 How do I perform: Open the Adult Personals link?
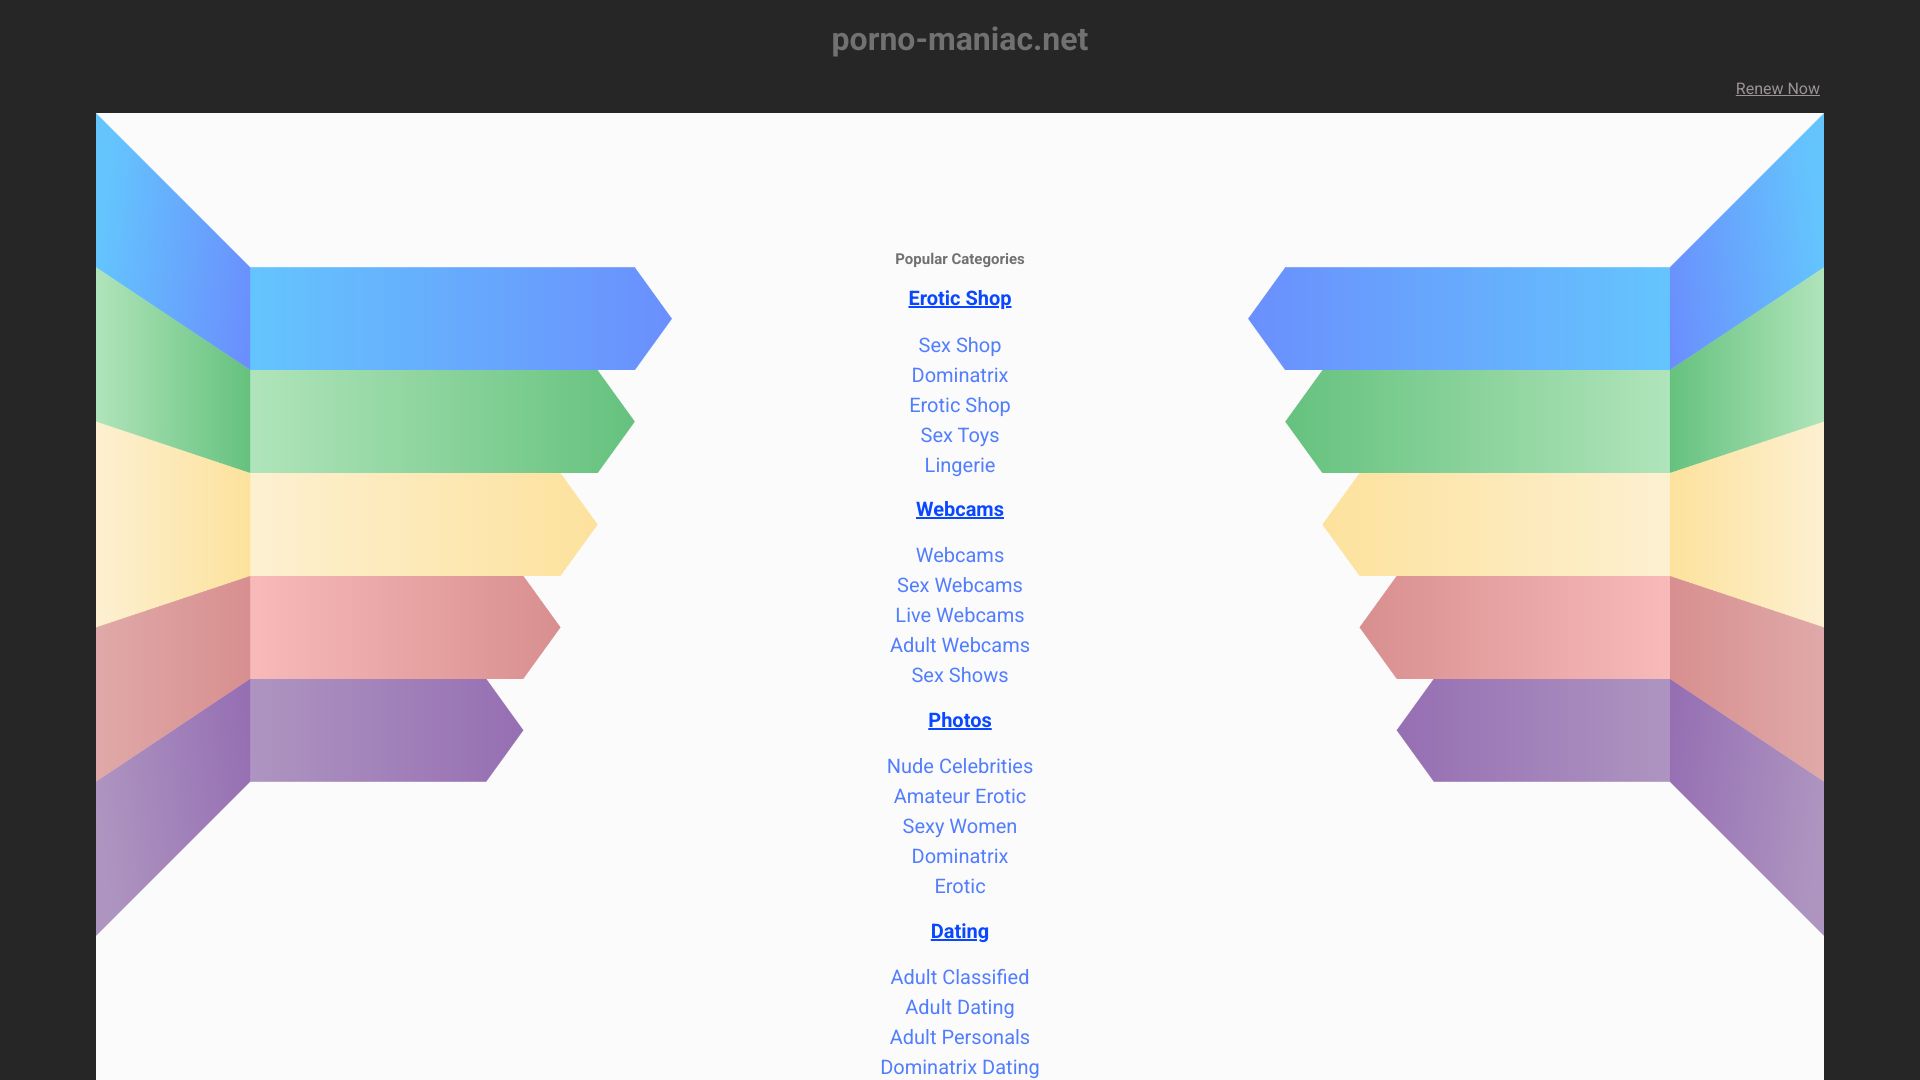click(959, 1037)
